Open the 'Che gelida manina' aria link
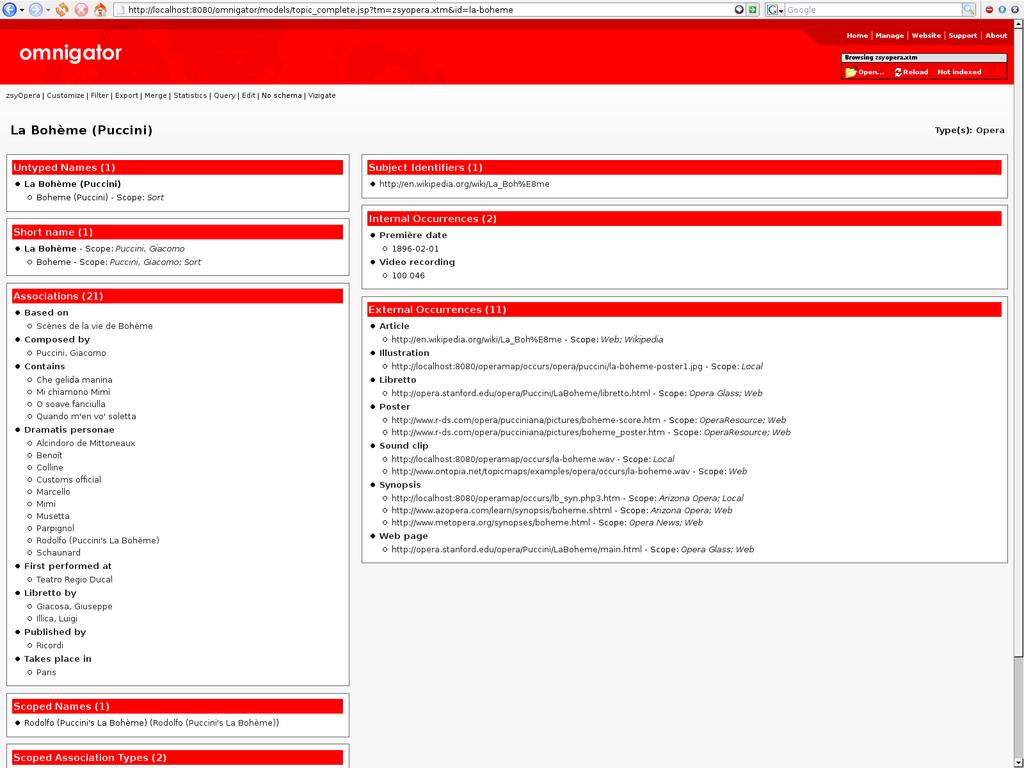This screenshot has height=768, width=1024. 74,379
